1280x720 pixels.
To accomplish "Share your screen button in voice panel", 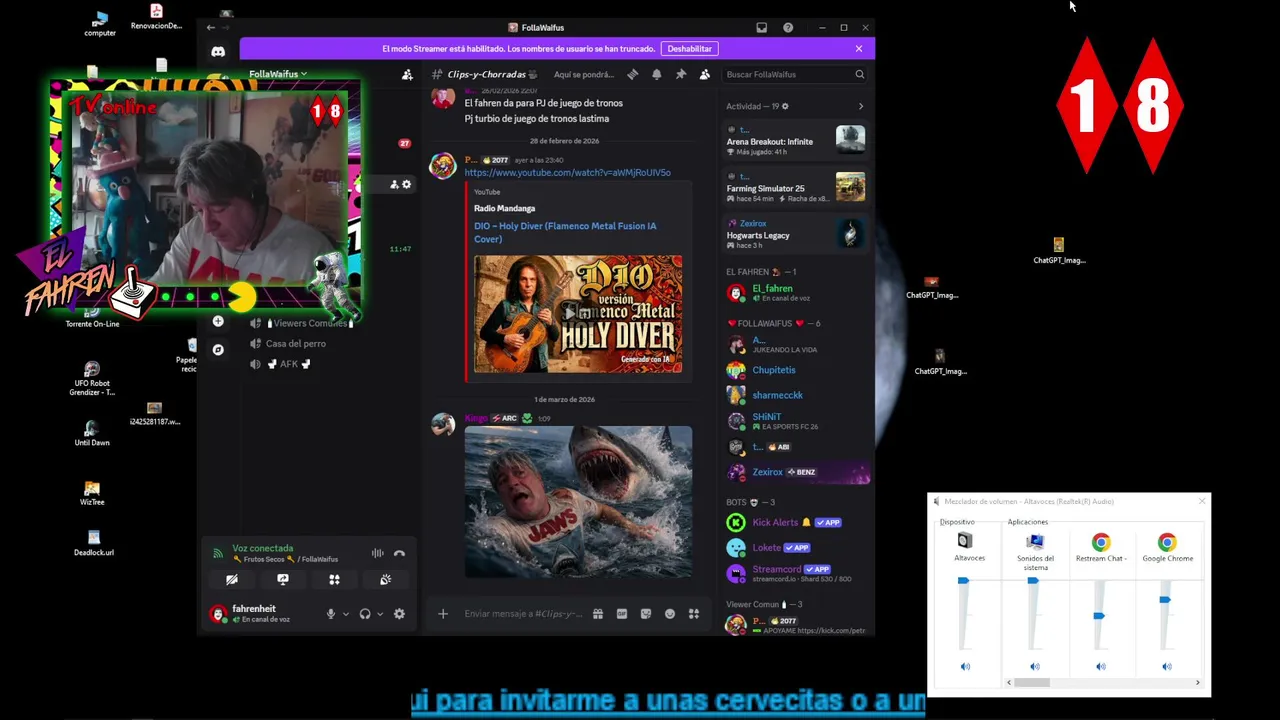I will tap(283, 579).
